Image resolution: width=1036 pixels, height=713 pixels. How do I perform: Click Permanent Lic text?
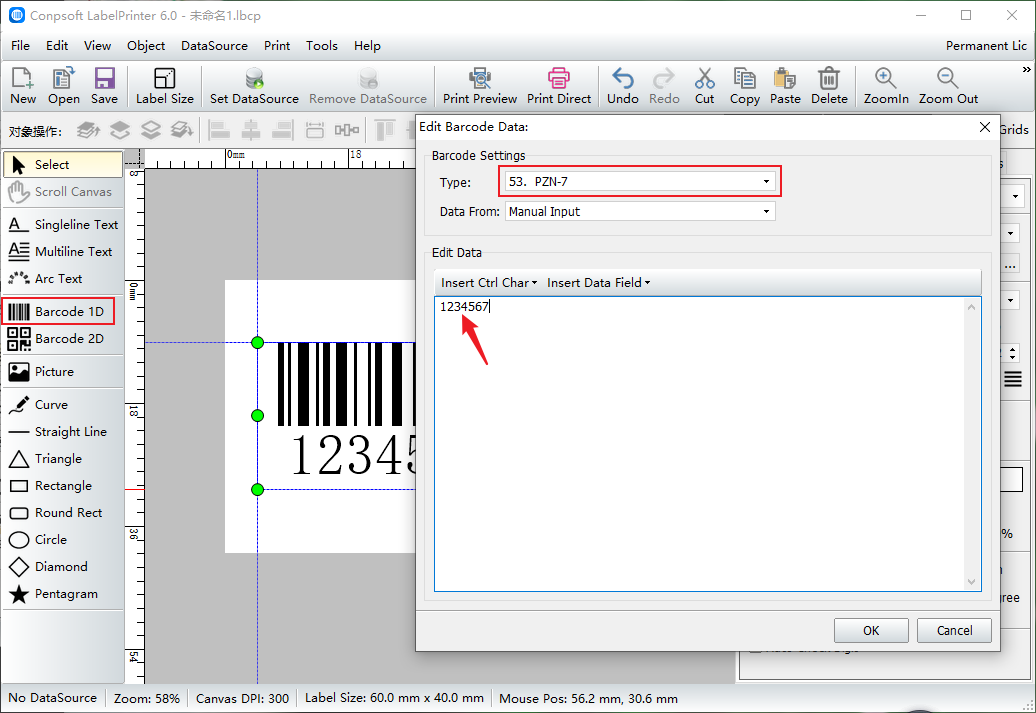pyautogui.click(x=986, y=46)
